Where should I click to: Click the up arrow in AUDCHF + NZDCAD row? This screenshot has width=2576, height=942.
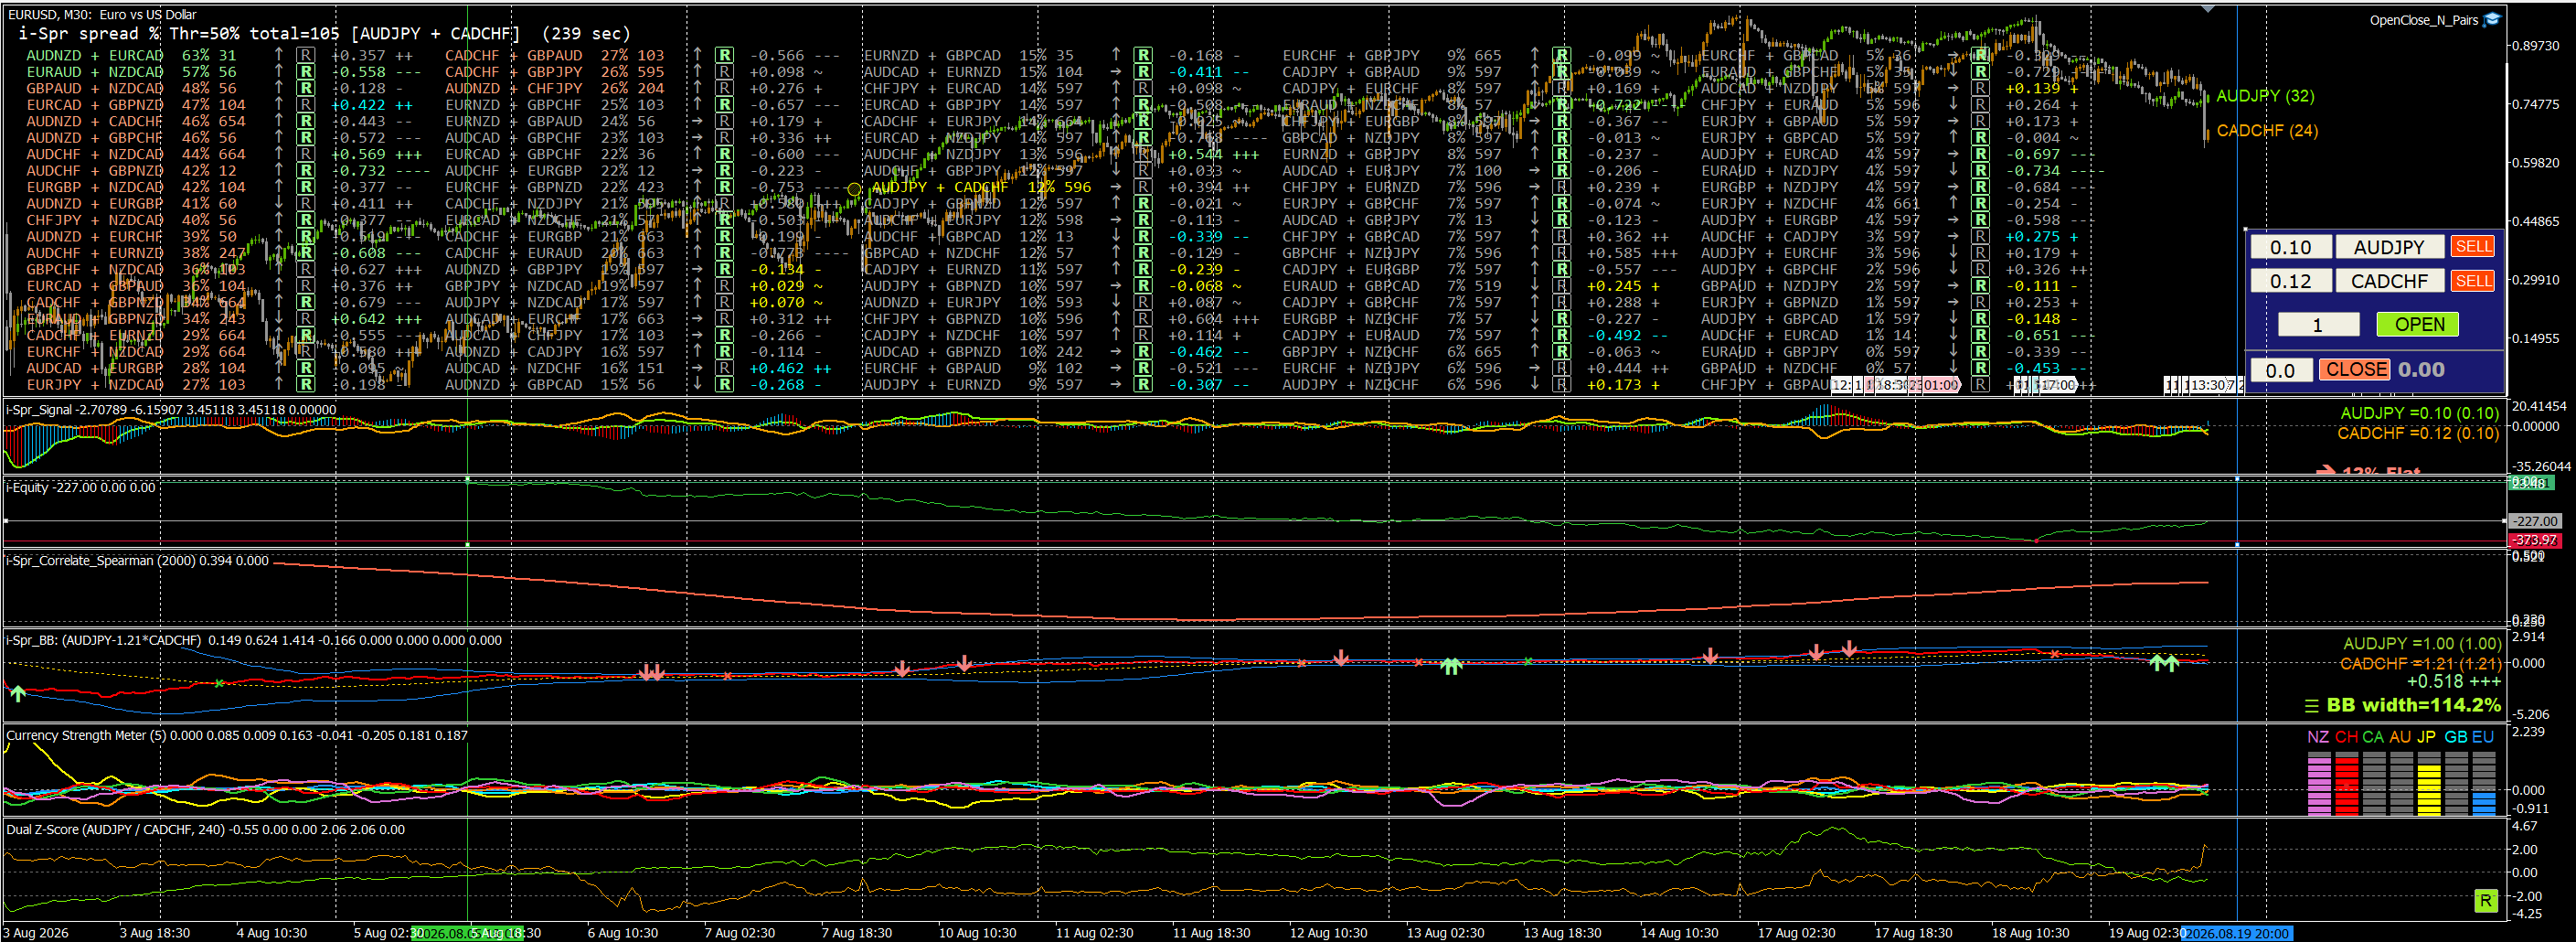(279, 155)
